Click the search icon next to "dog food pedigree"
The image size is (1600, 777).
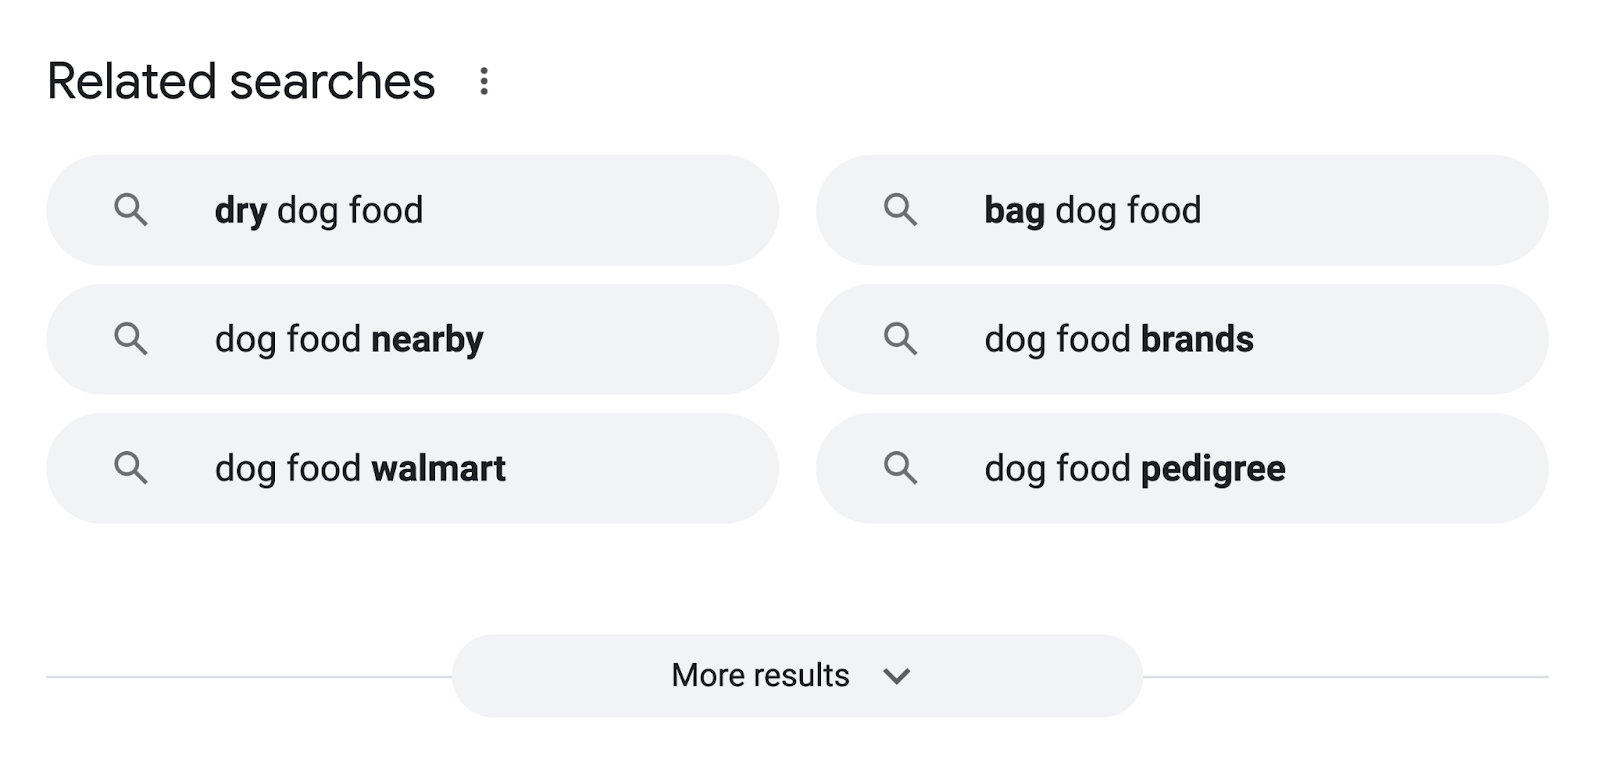pos(903,468)
